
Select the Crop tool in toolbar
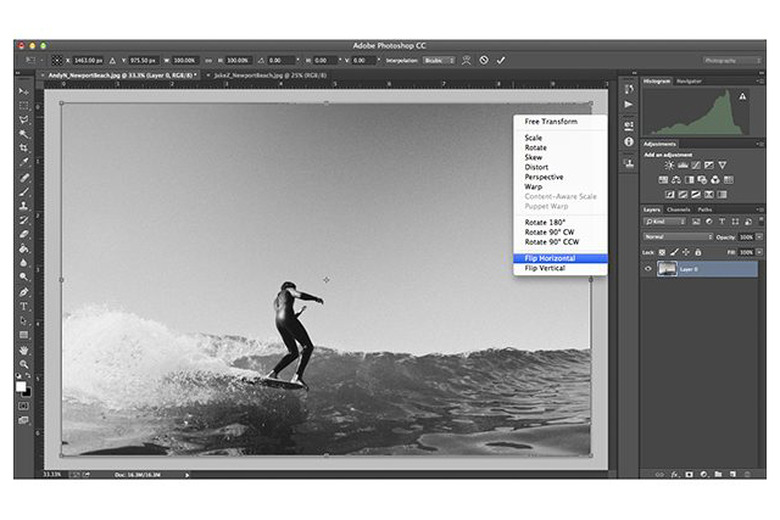click(x=24, y=148)
